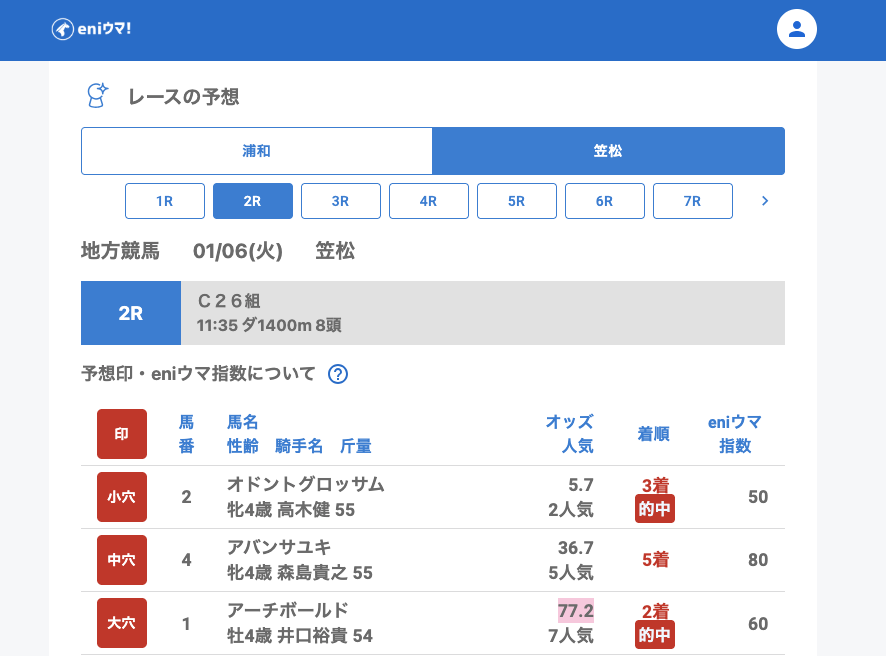This screenshot has height=656, width=886.
Task: Open the question mark help icon
Action: tap(338, 374)
